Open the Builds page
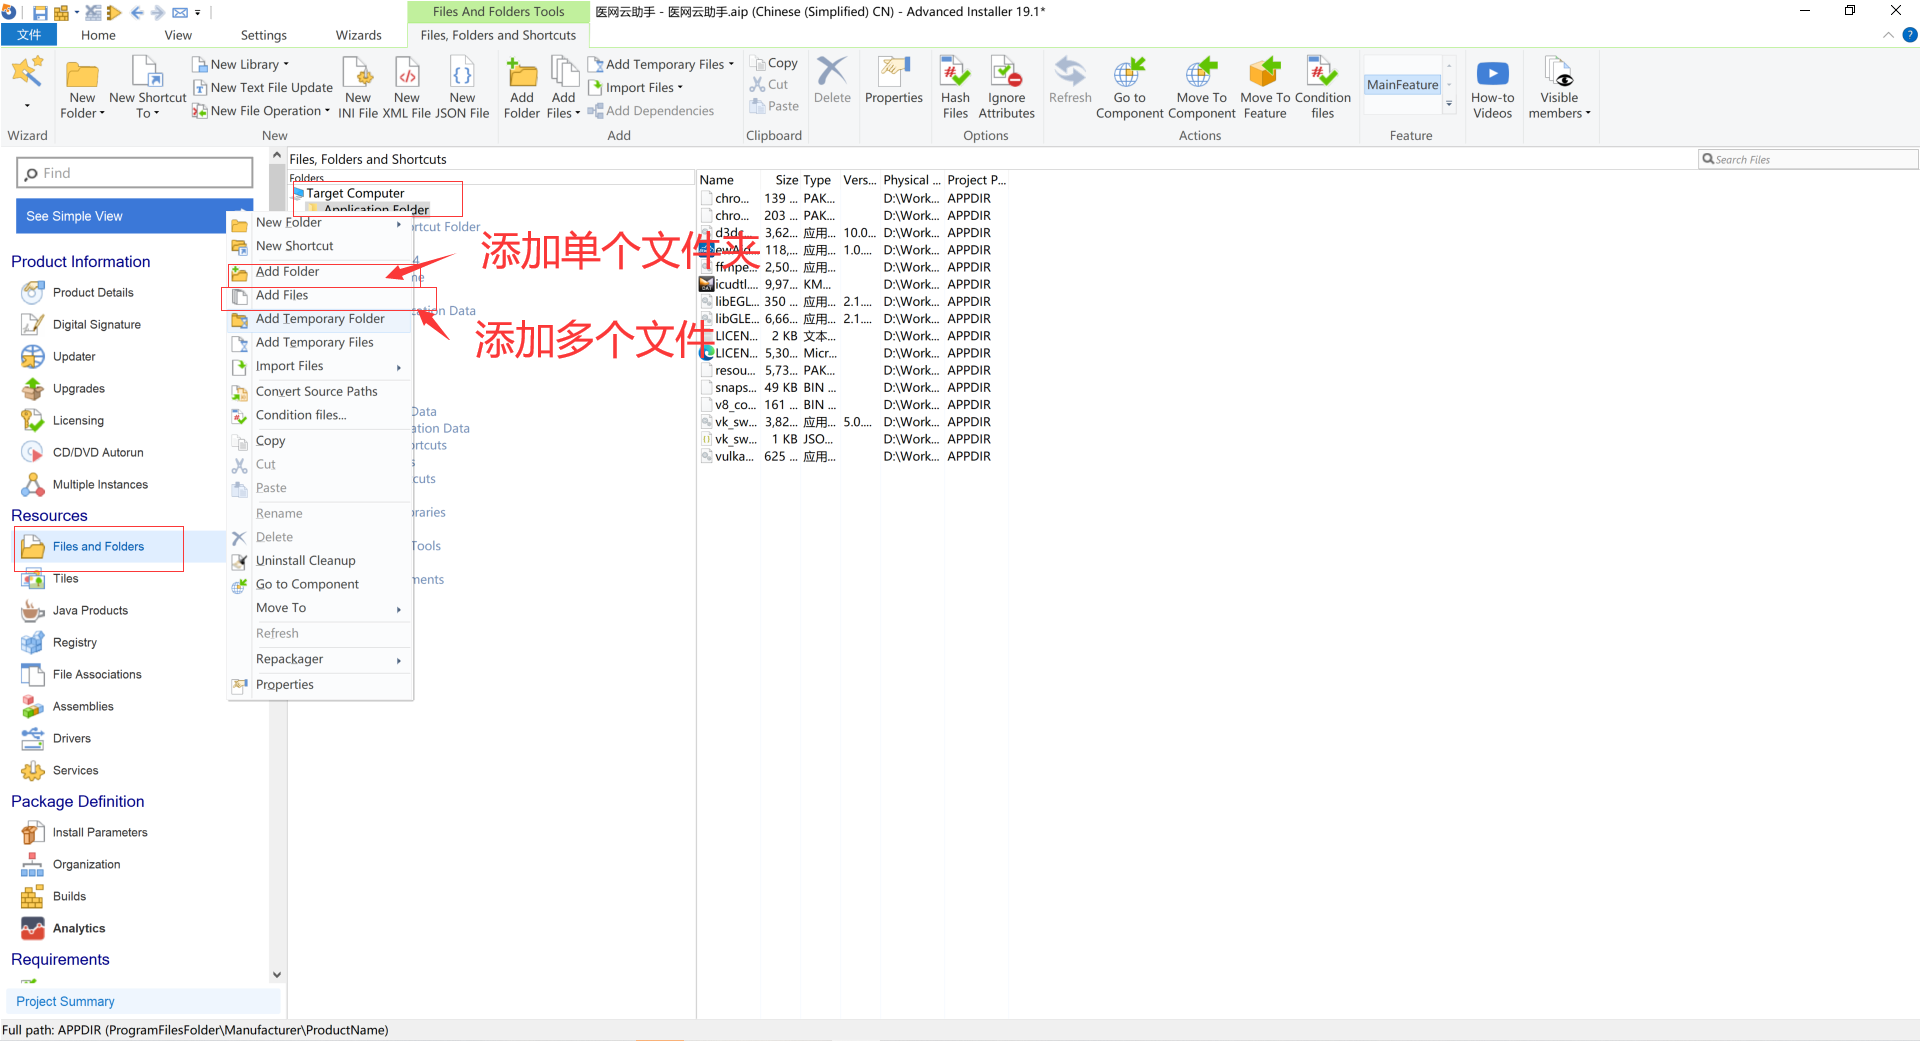The image size is (1920, 1041). [x=69, y=897]
